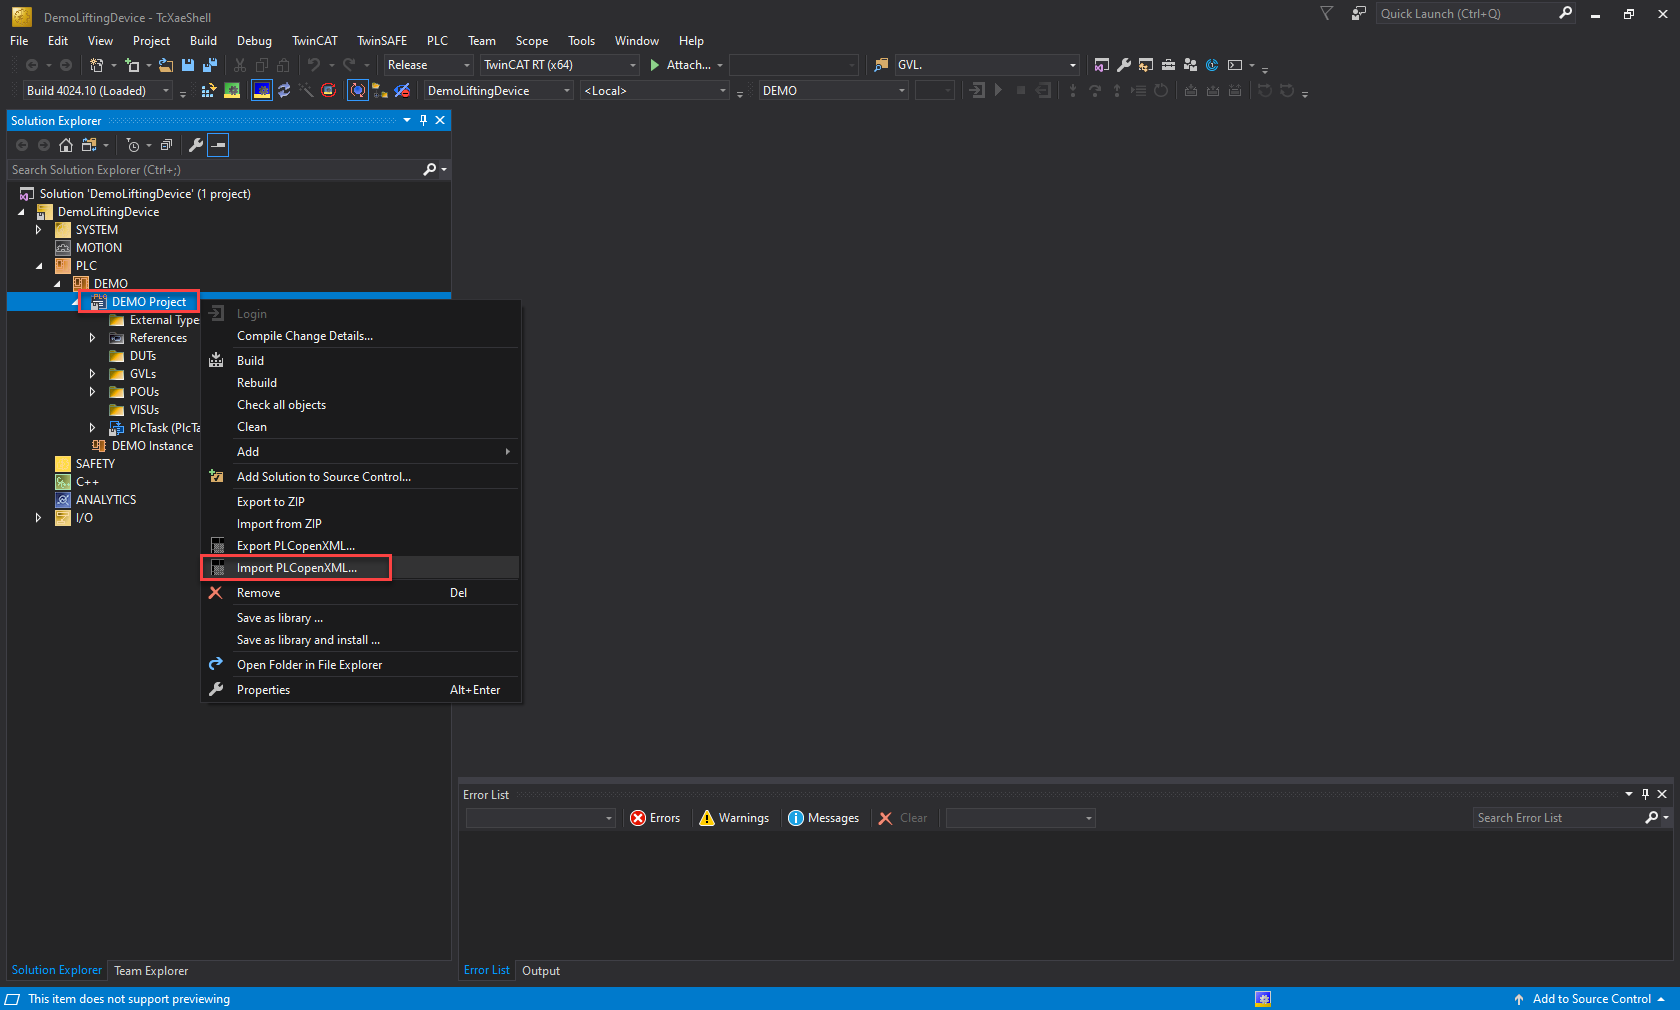Click the Open File folder toolbar icon

[166, 65]
